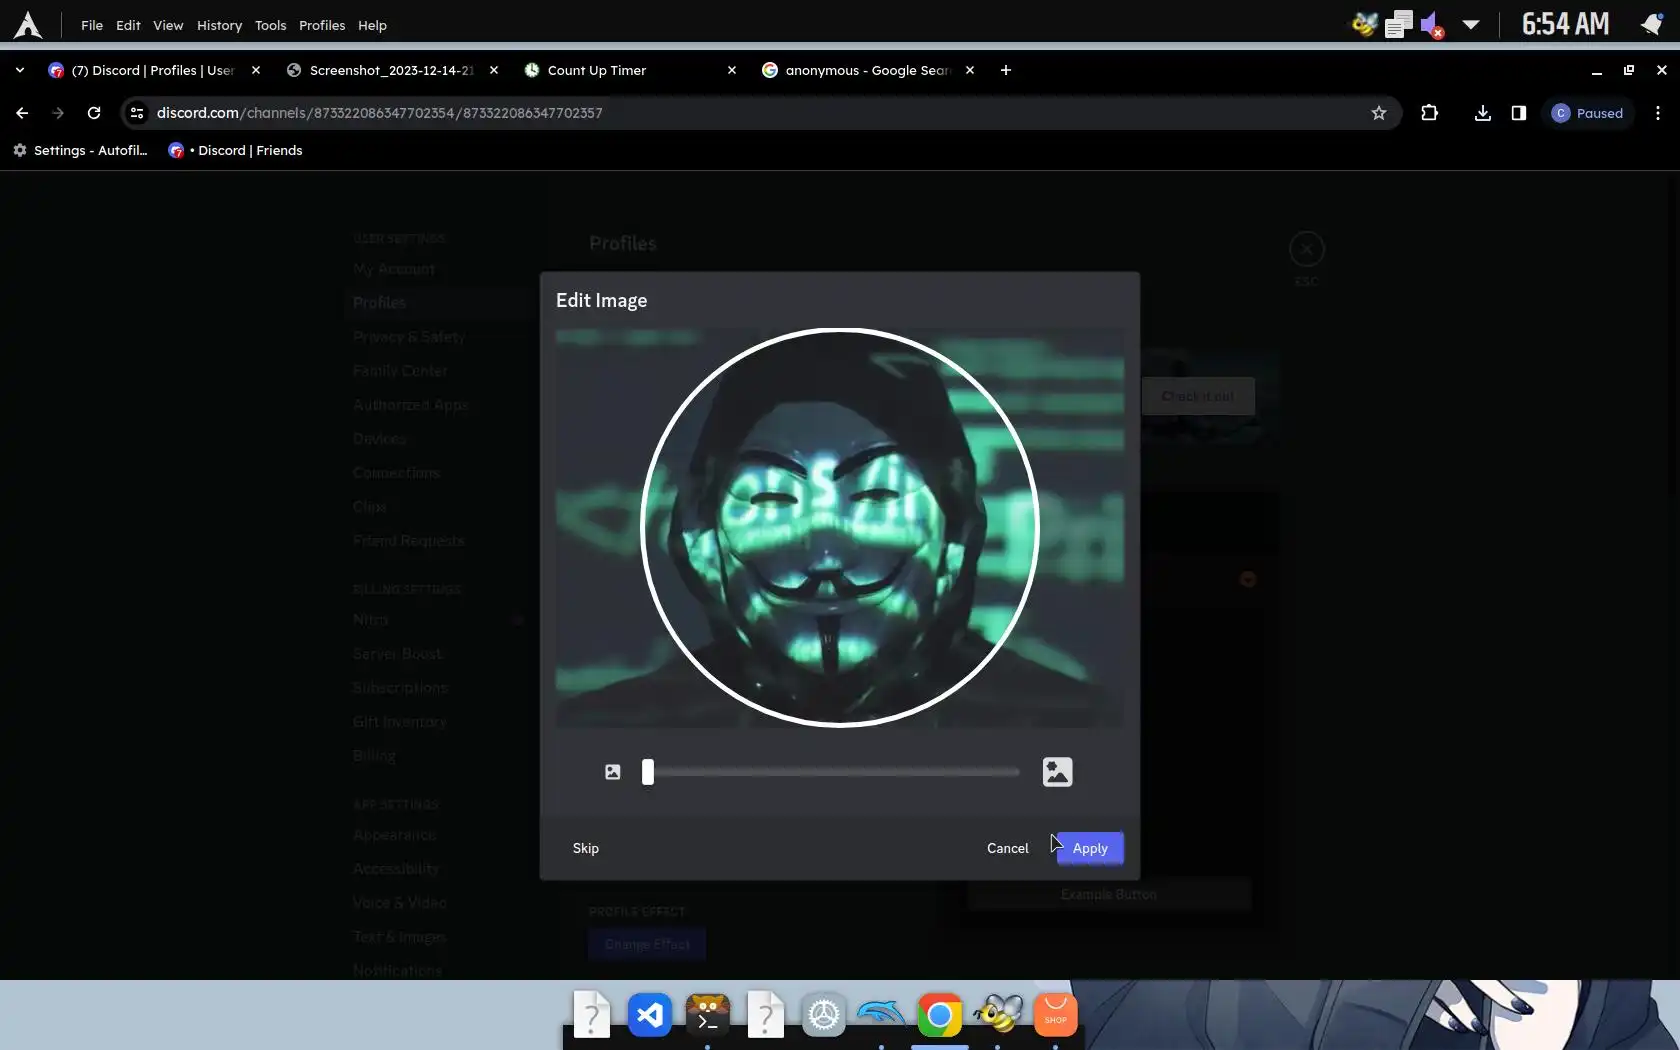Screen dimensions: 1680x1050
Task: Open the browser extensions menu
Action: tap(1430, 113)
